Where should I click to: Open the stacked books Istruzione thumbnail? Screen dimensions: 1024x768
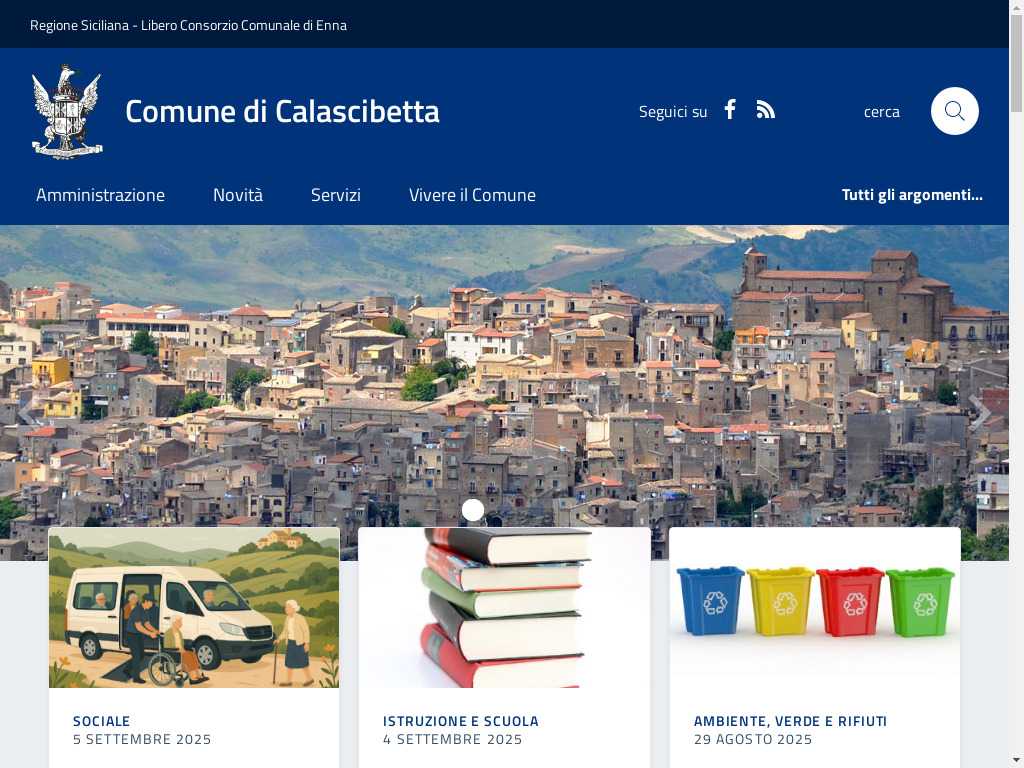point(504,608)
